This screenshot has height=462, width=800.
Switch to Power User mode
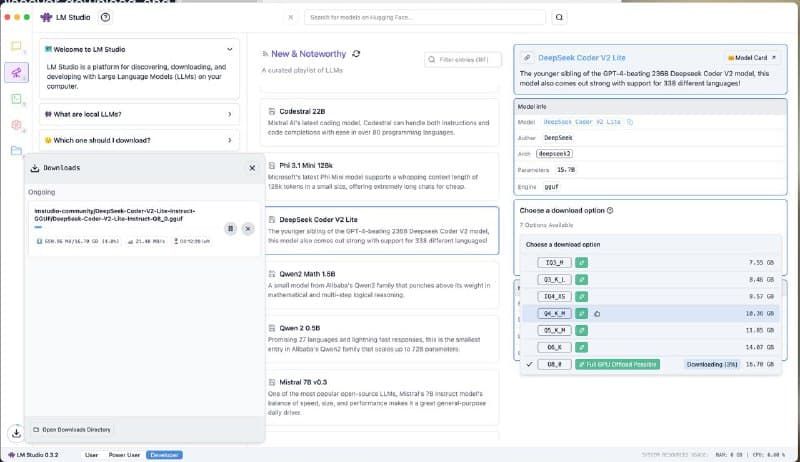click(x=124, y=455)
